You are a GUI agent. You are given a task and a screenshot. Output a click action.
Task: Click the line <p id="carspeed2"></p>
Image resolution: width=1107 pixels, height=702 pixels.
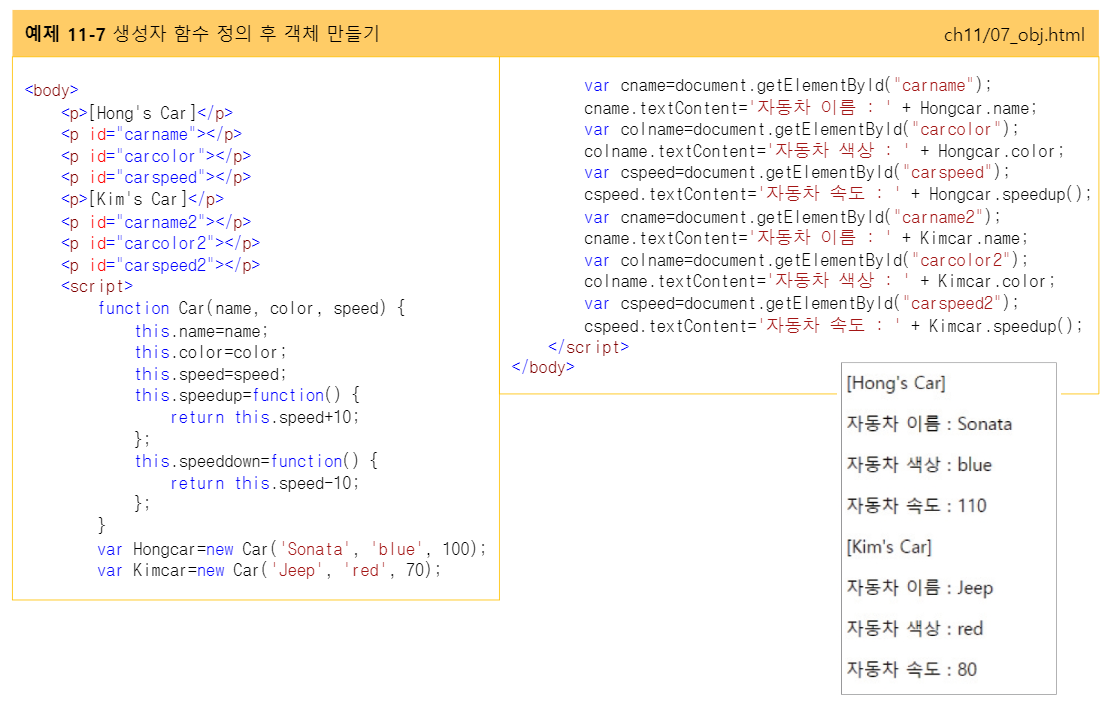tap(160, 266)
